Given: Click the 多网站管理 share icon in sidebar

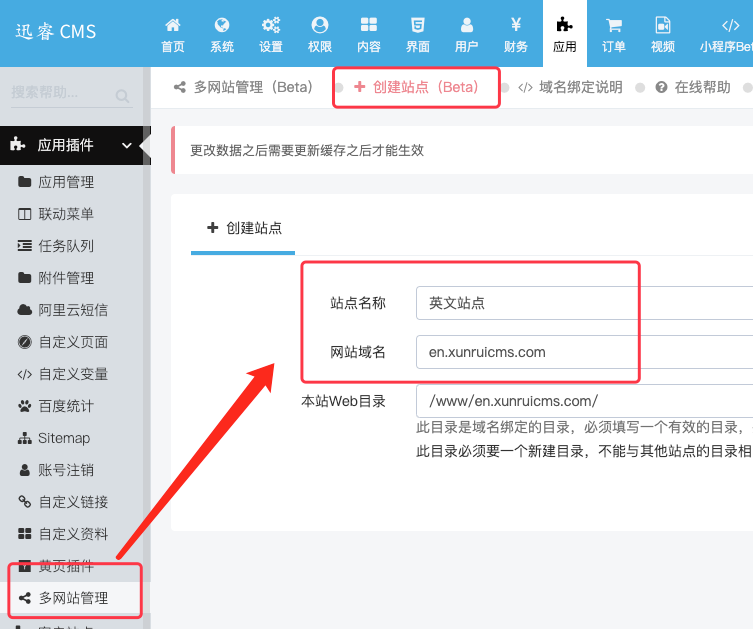Looking at the screenshot, I should [x=24, y=598].
